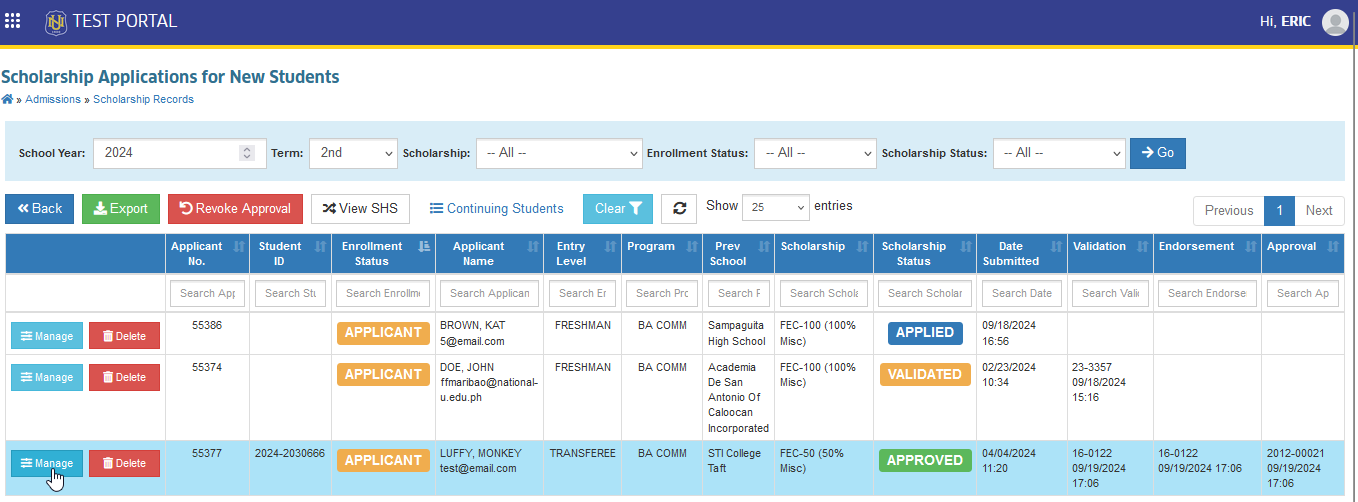Click the home icon in breadcrumb

pyautogui.click(x=7, y=99)
